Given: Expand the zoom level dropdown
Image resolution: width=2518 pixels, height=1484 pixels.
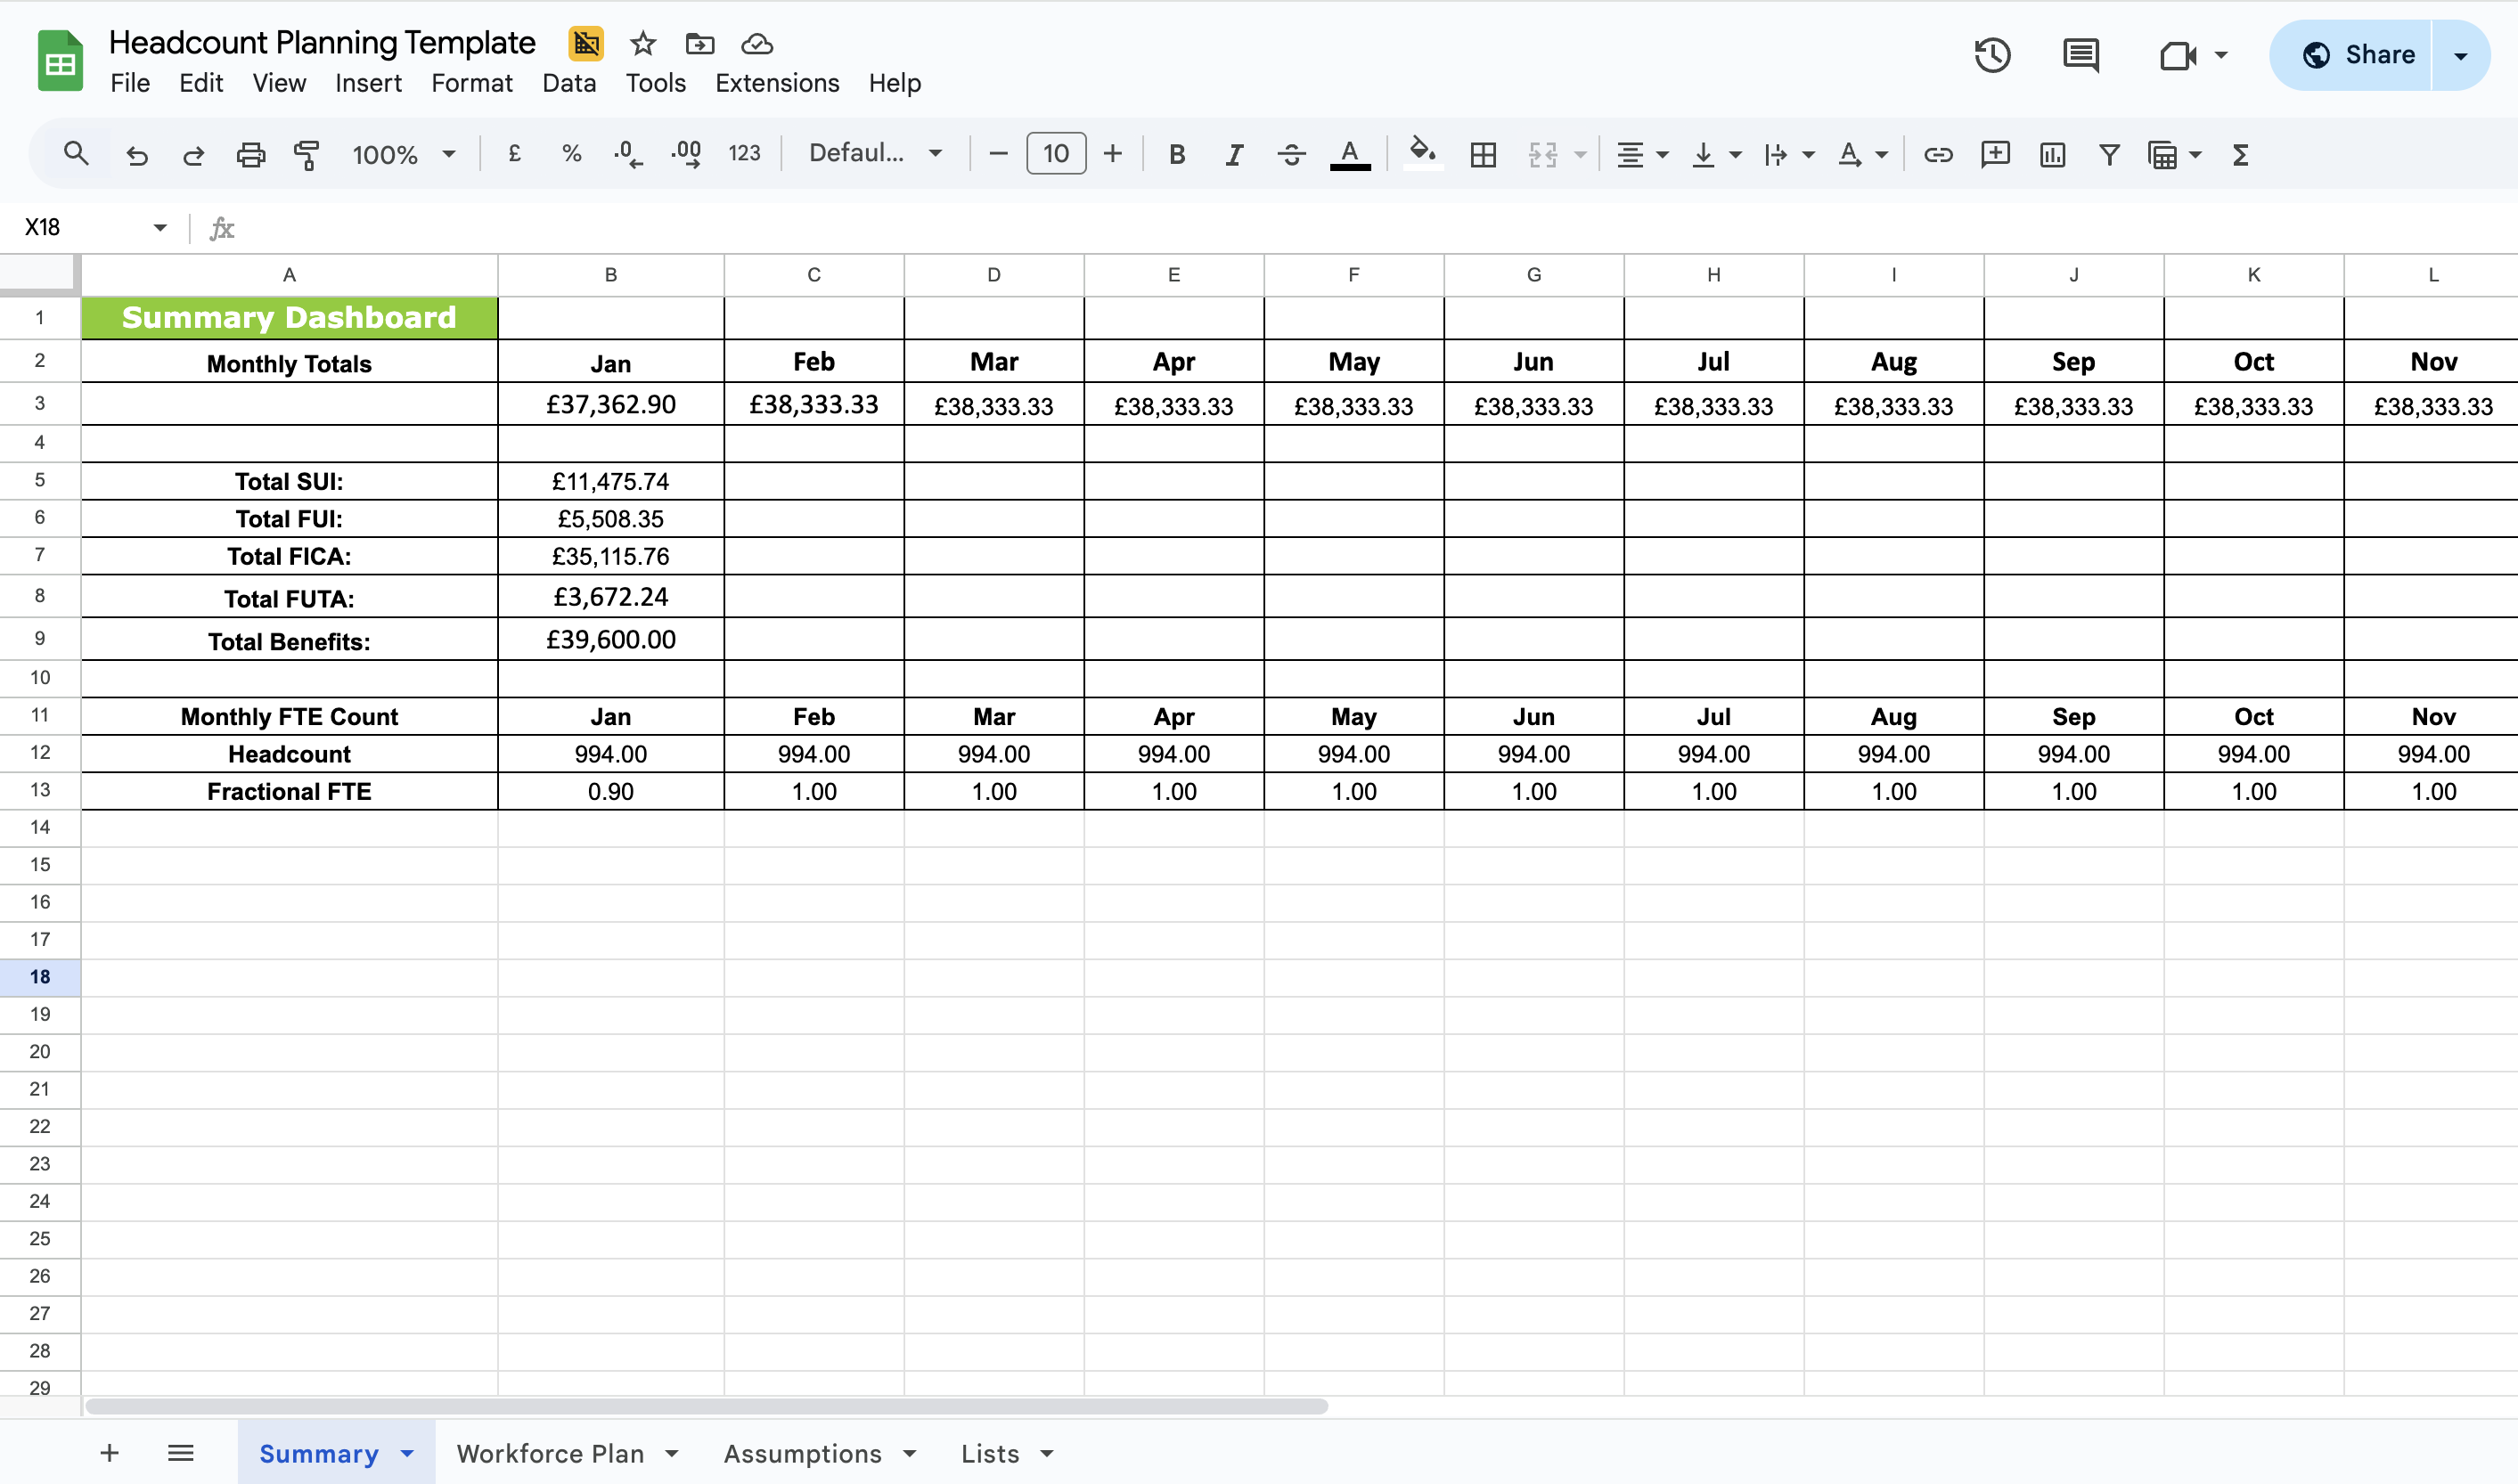Looking at the screenshot, I should 449,154.
